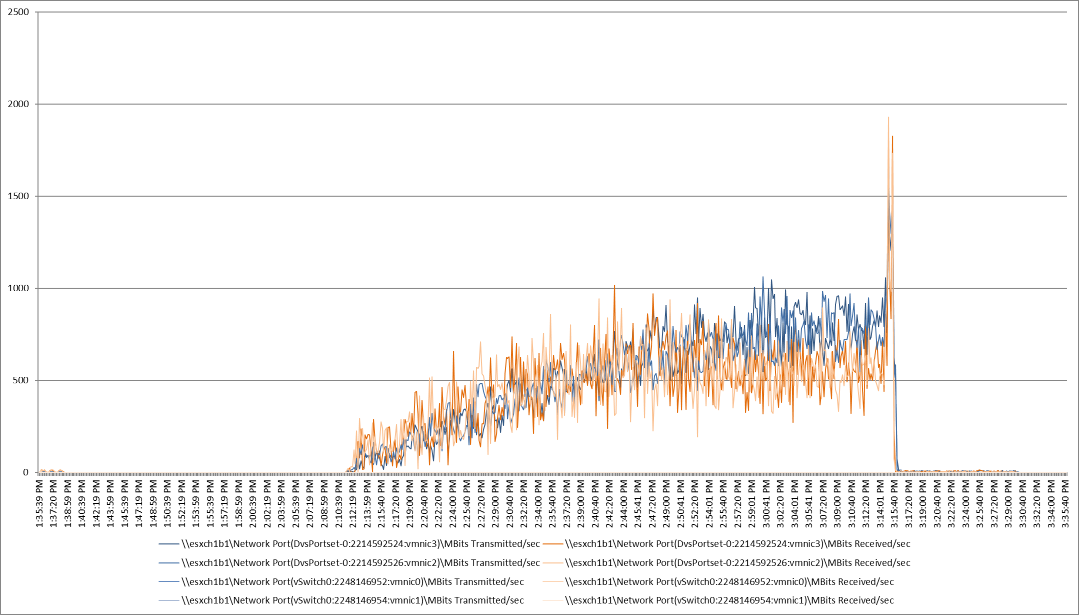
Task: Click the 500 y-axis label
Action: point(22,381)
